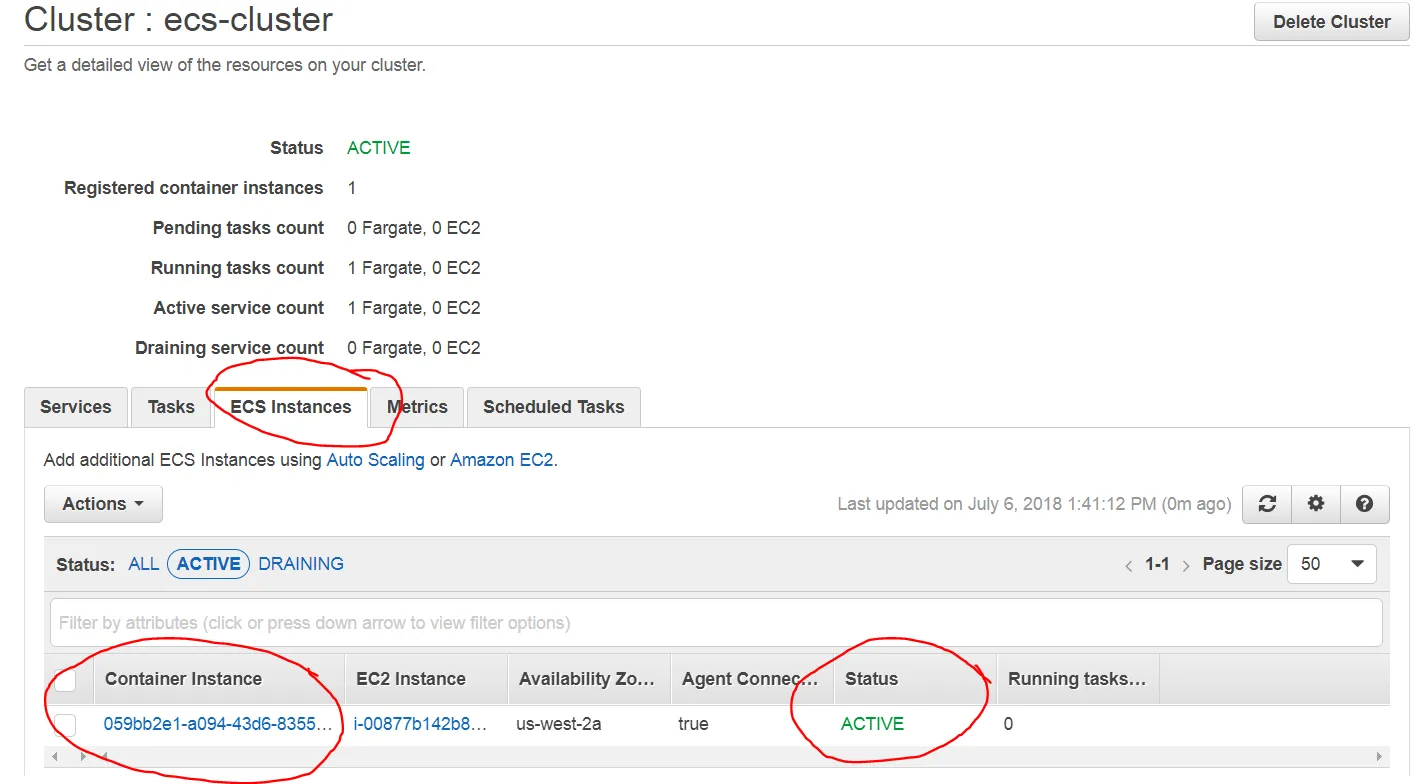Viewport: 1414px width, 784px height.
Task: Refresh the ECS instances list
Action: point(1267,504)
